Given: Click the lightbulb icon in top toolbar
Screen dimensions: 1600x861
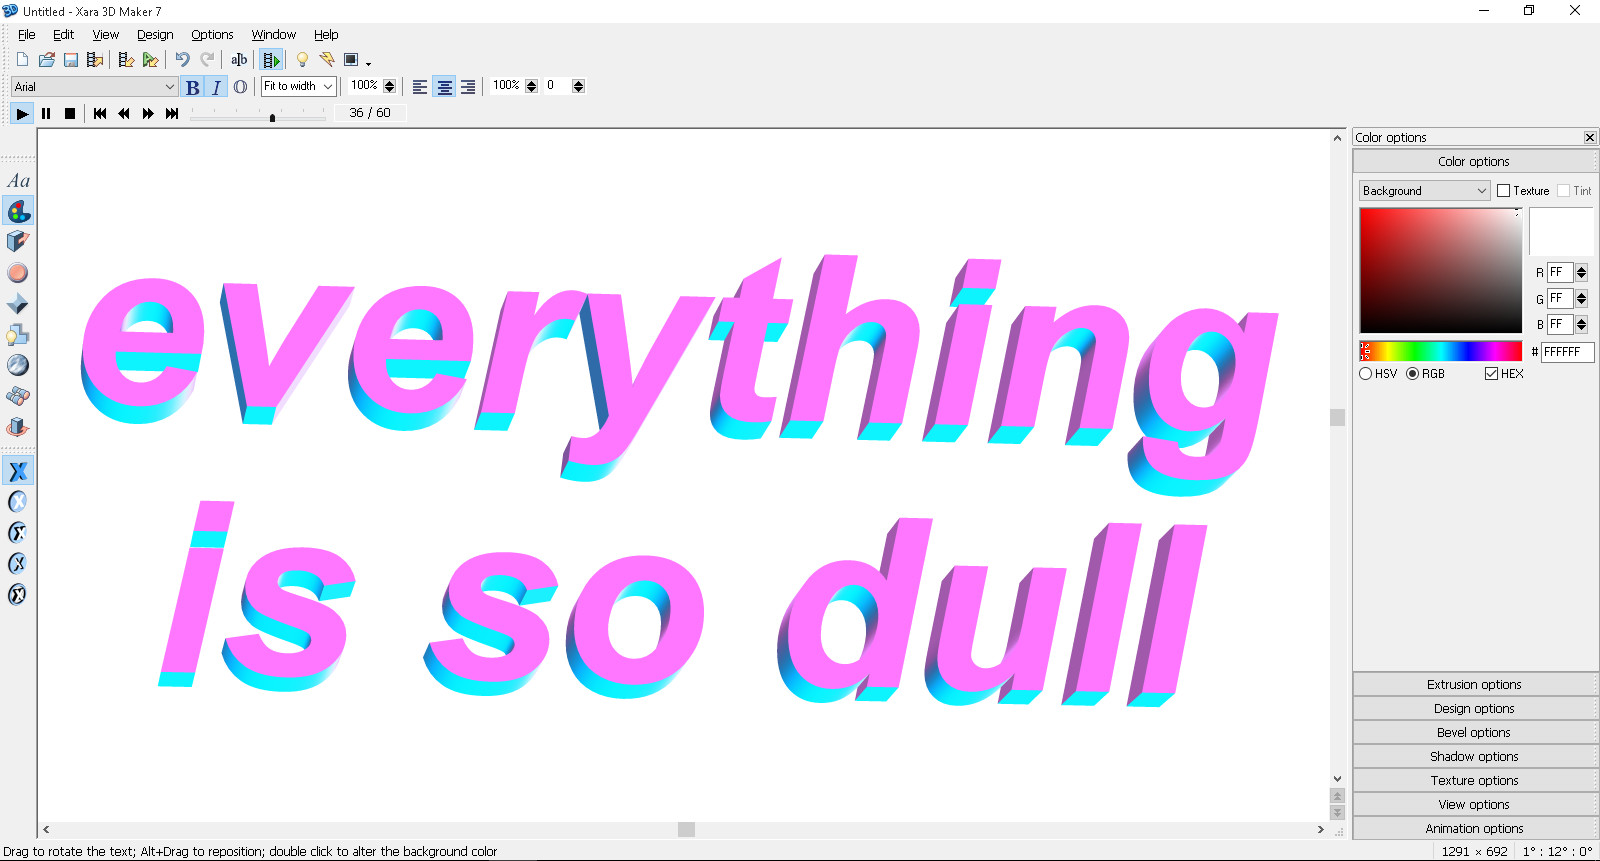Looking at the screenshot, I should [302, 60].
